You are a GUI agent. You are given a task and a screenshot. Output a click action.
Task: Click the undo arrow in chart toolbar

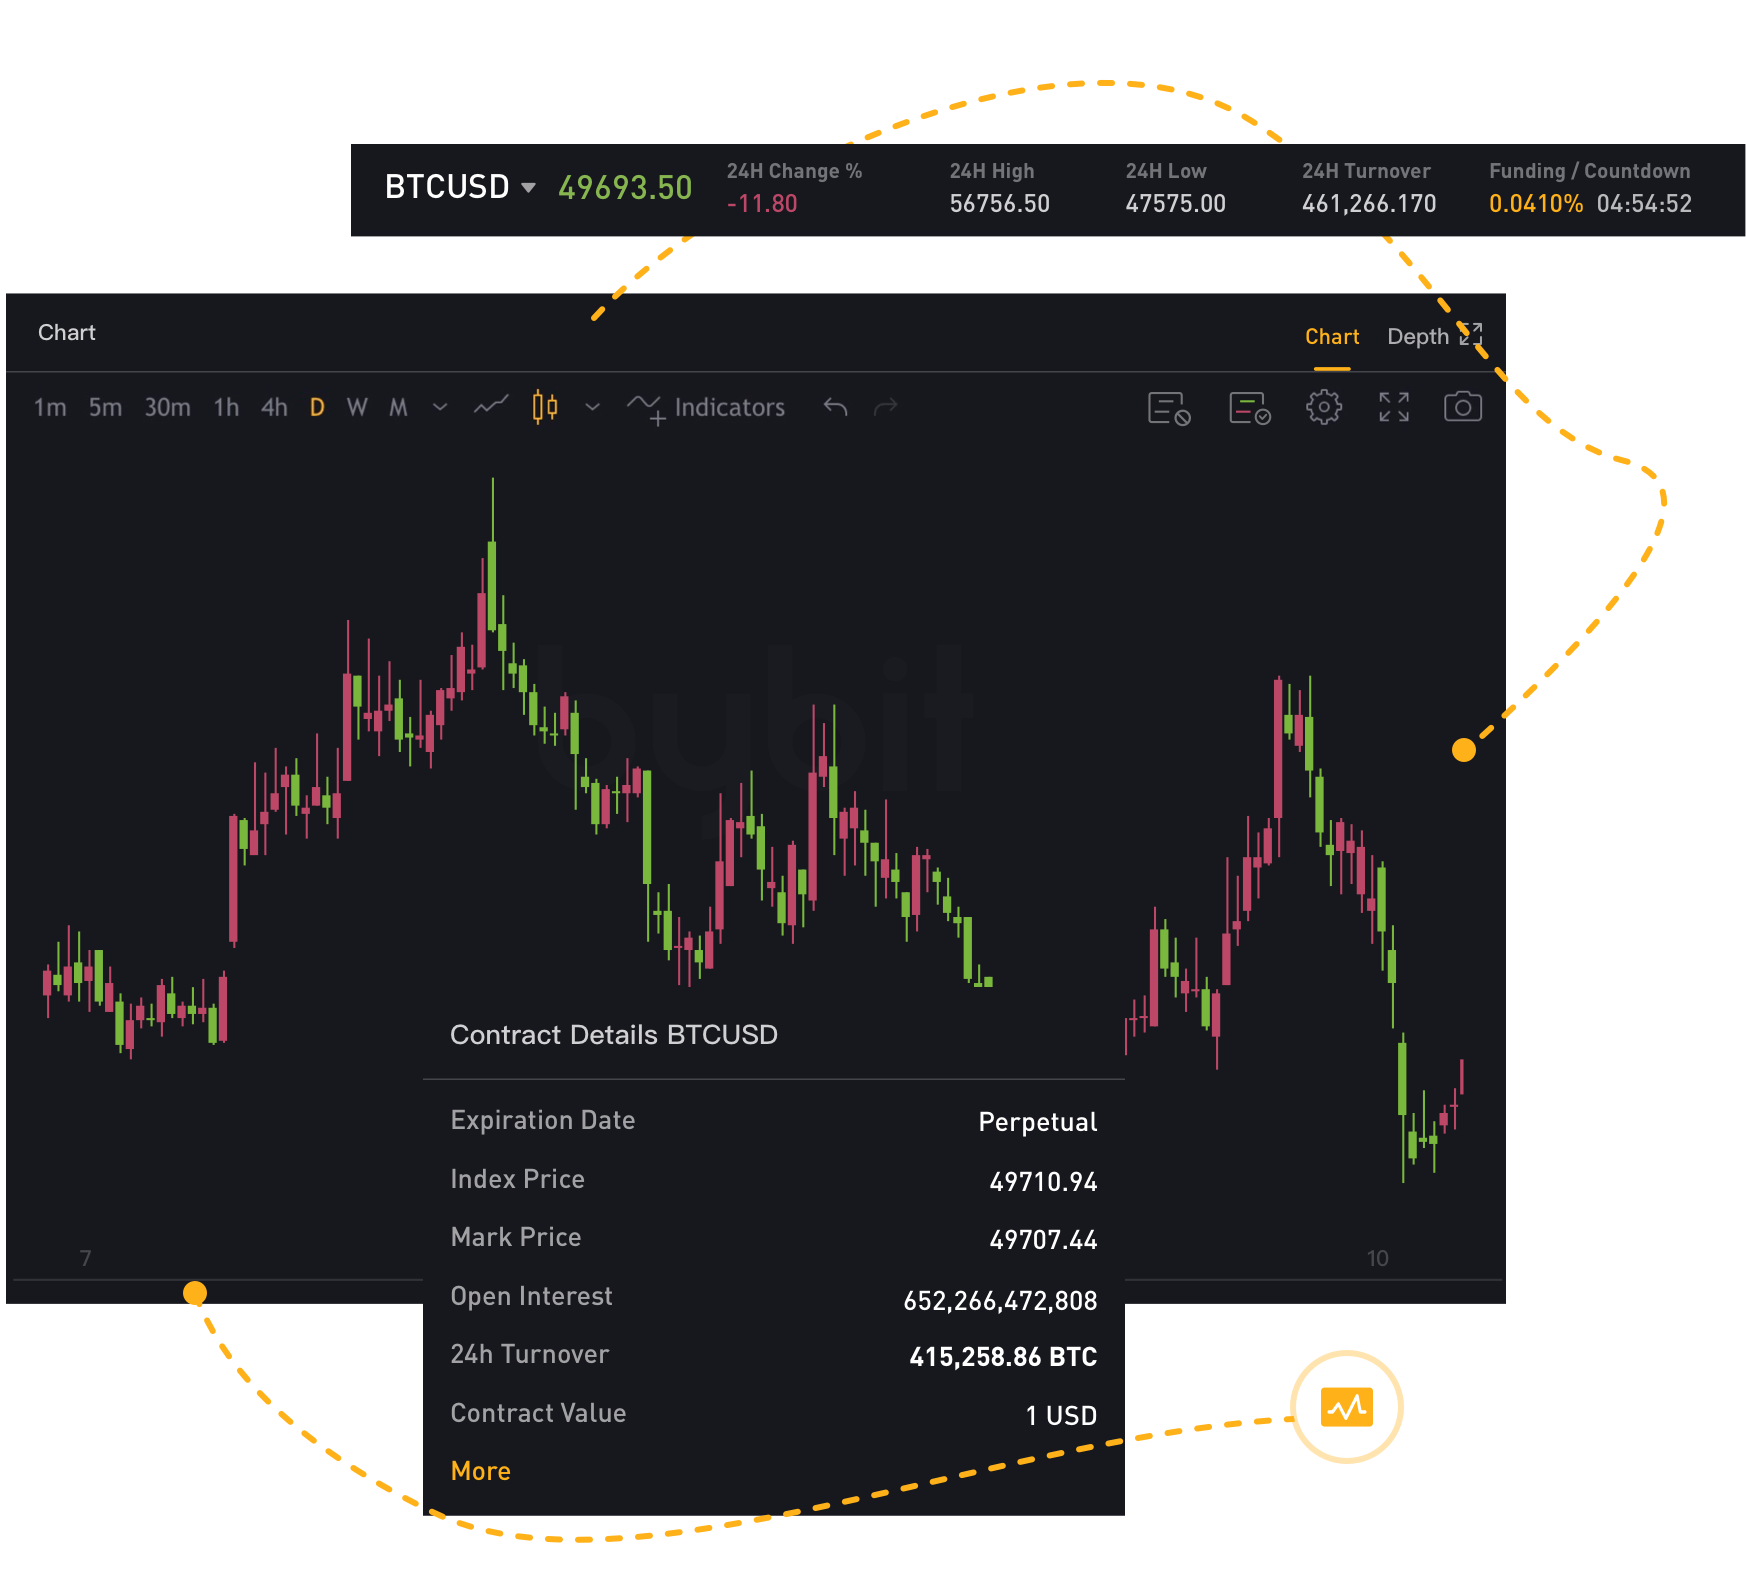[835, 407]
